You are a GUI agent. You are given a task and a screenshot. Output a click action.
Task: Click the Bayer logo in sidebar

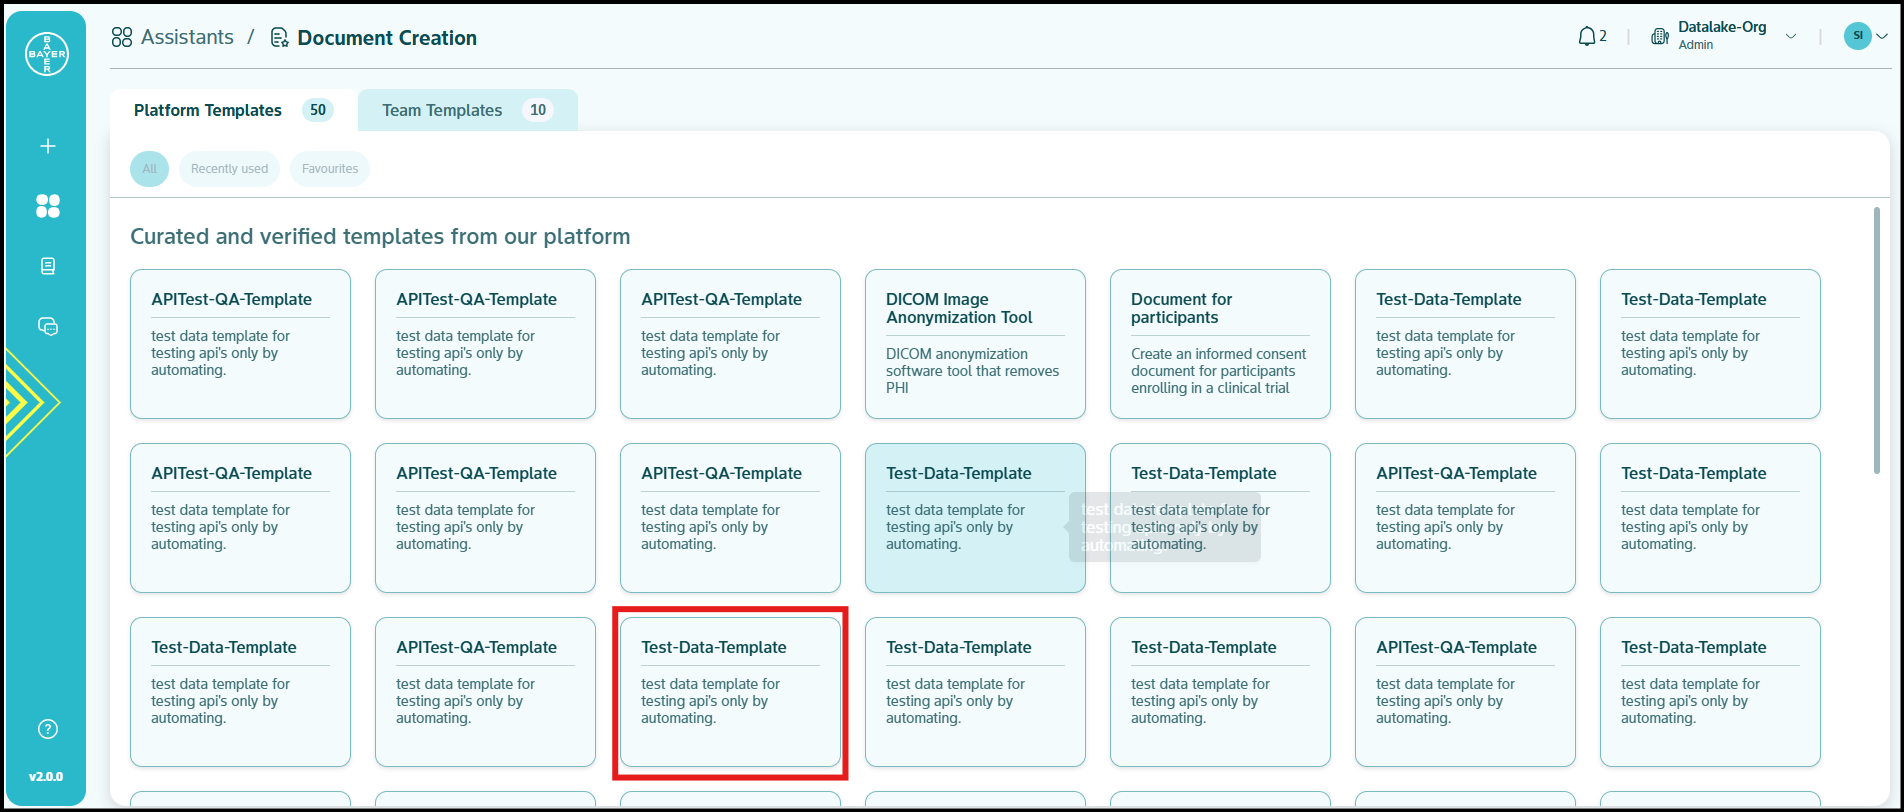coord(47,54)
